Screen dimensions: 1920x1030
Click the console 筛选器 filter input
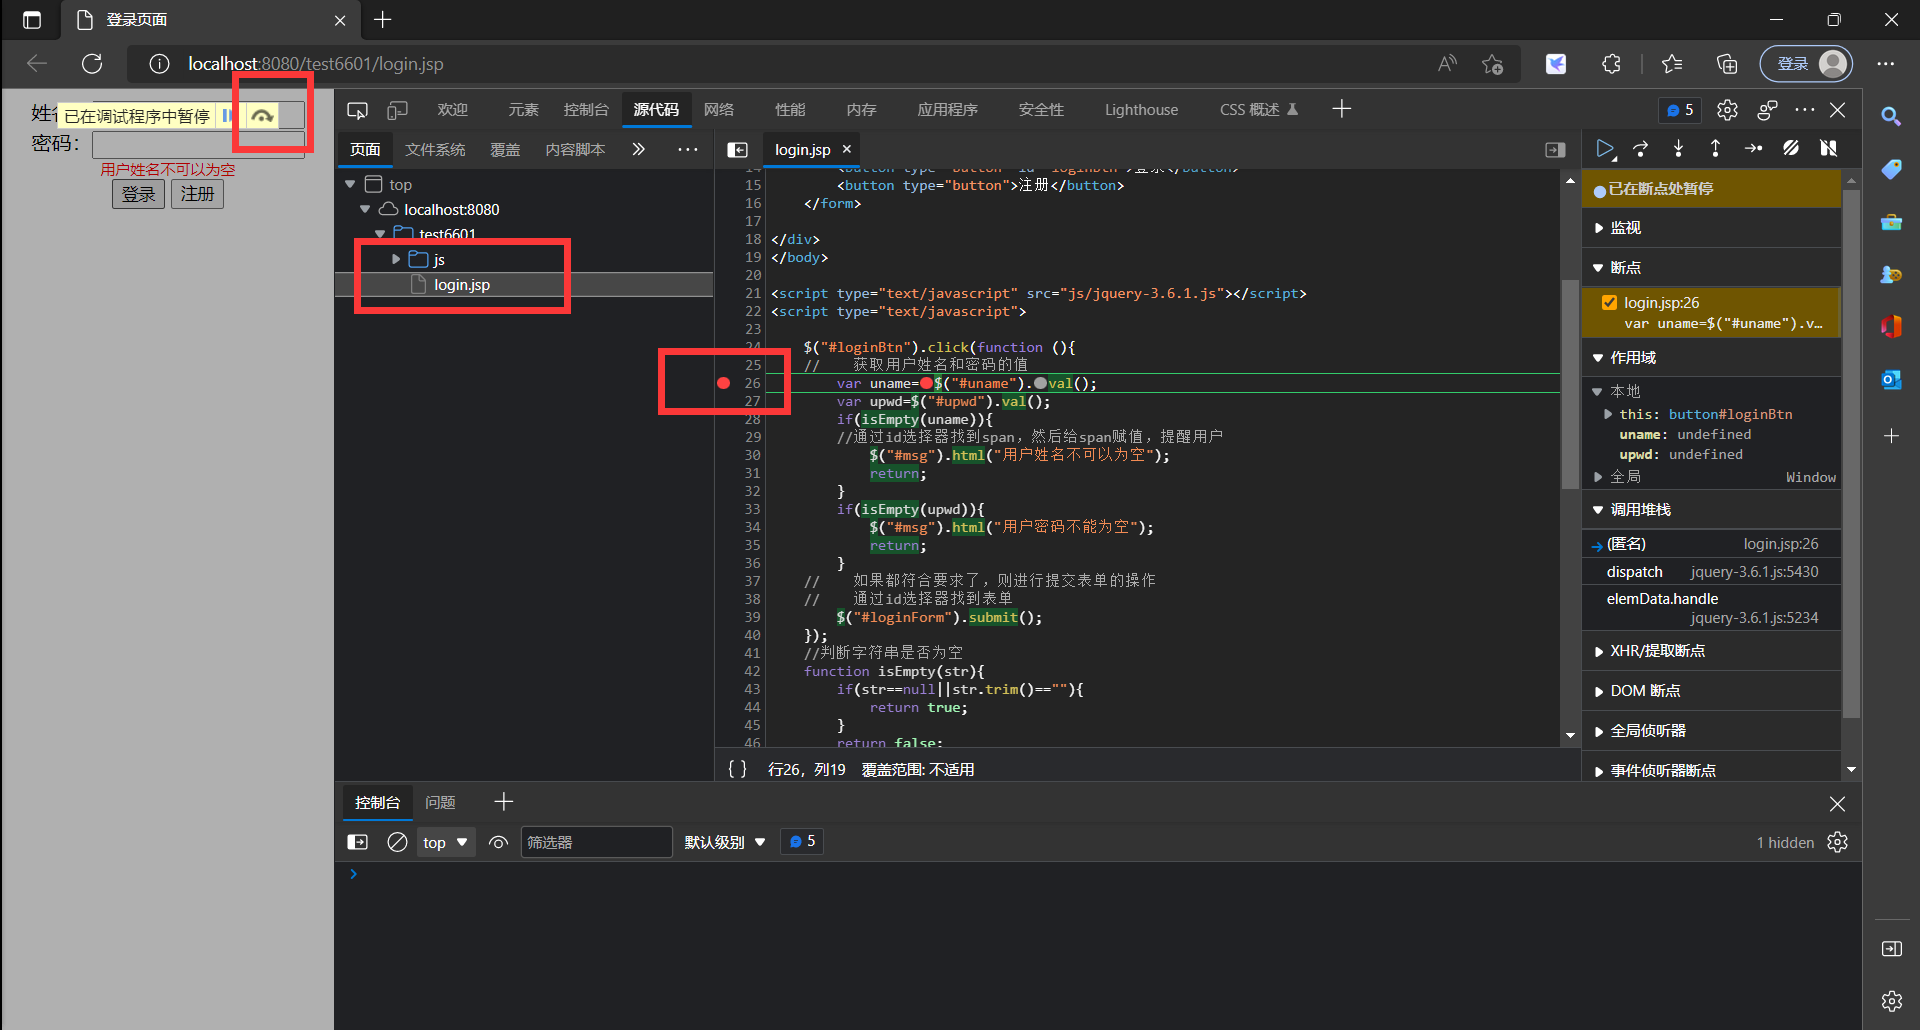pyautogui.click(x=595, y=842)
